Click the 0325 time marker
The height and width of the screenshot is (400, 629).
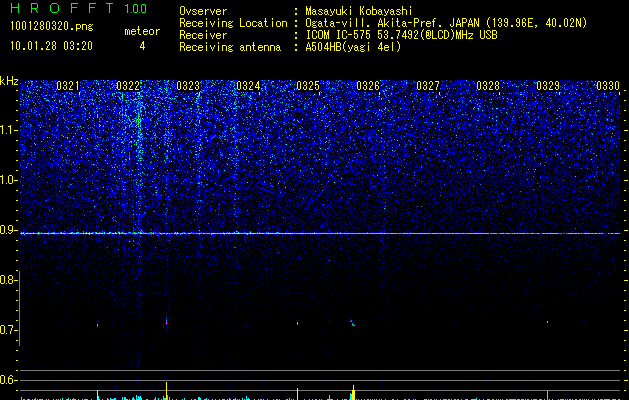(x=308, y=86)
